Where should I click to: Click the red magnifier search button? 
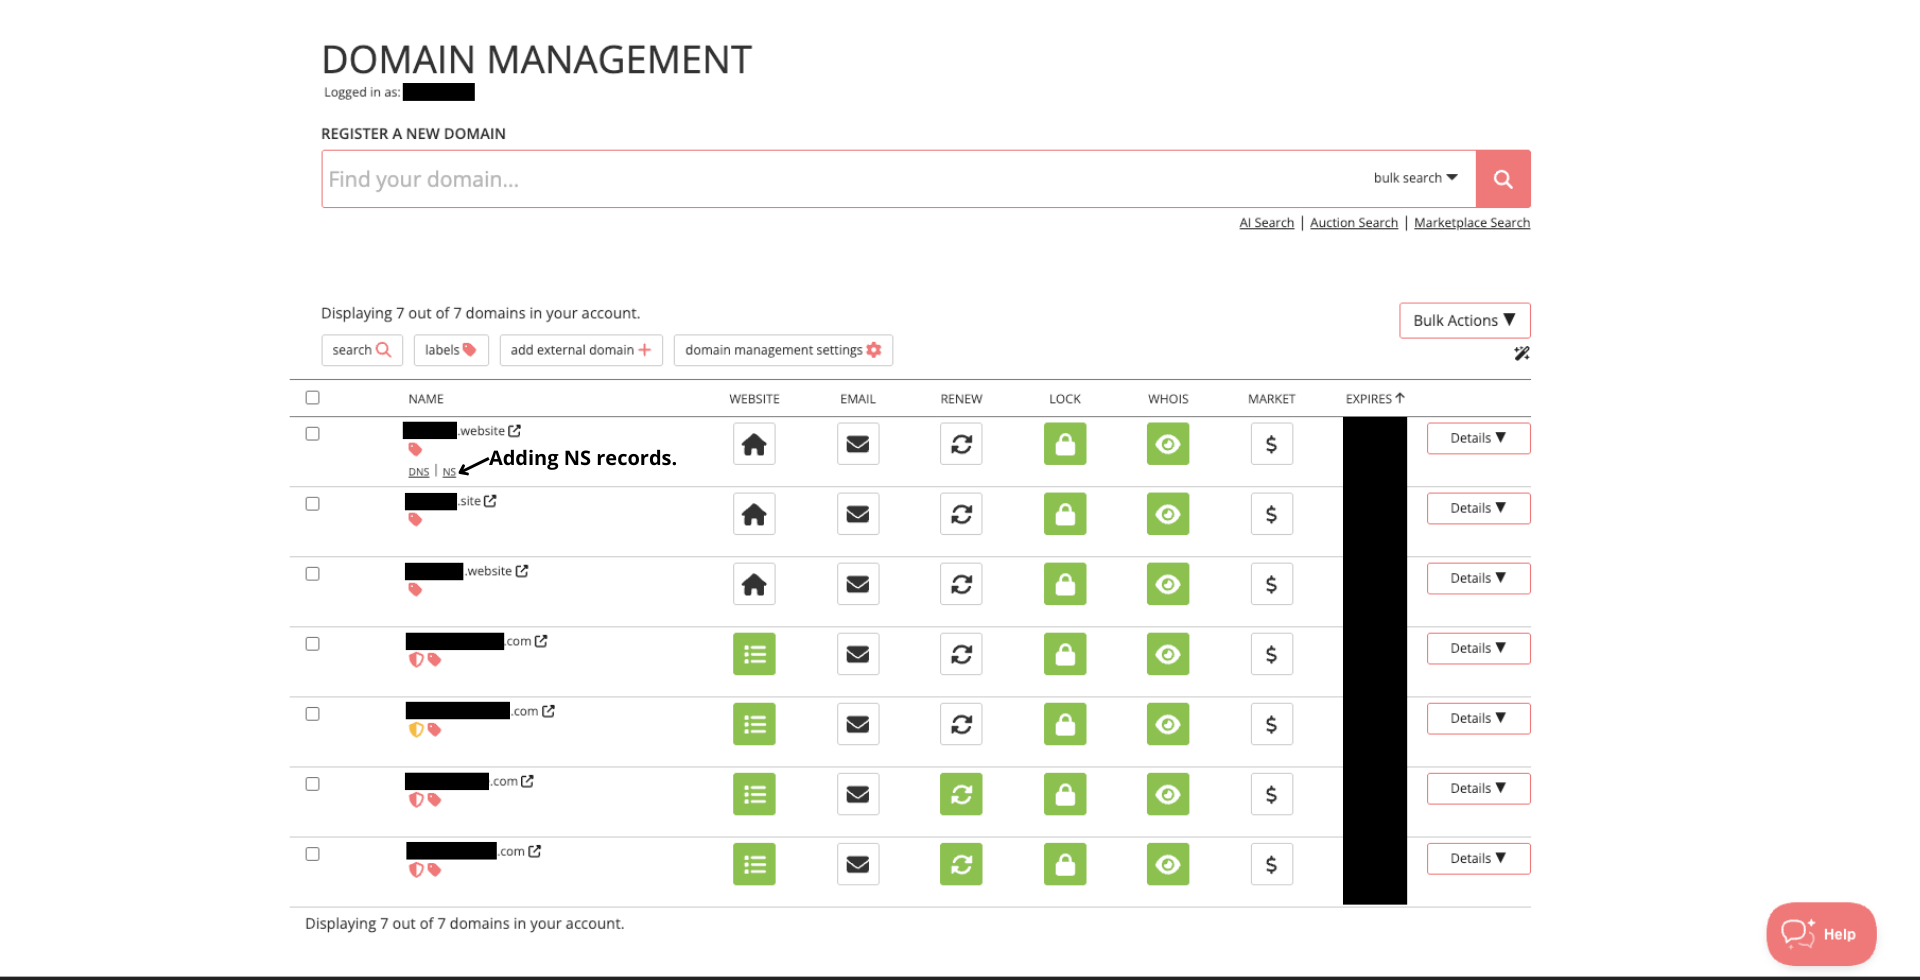click(x=1502, y=179)
